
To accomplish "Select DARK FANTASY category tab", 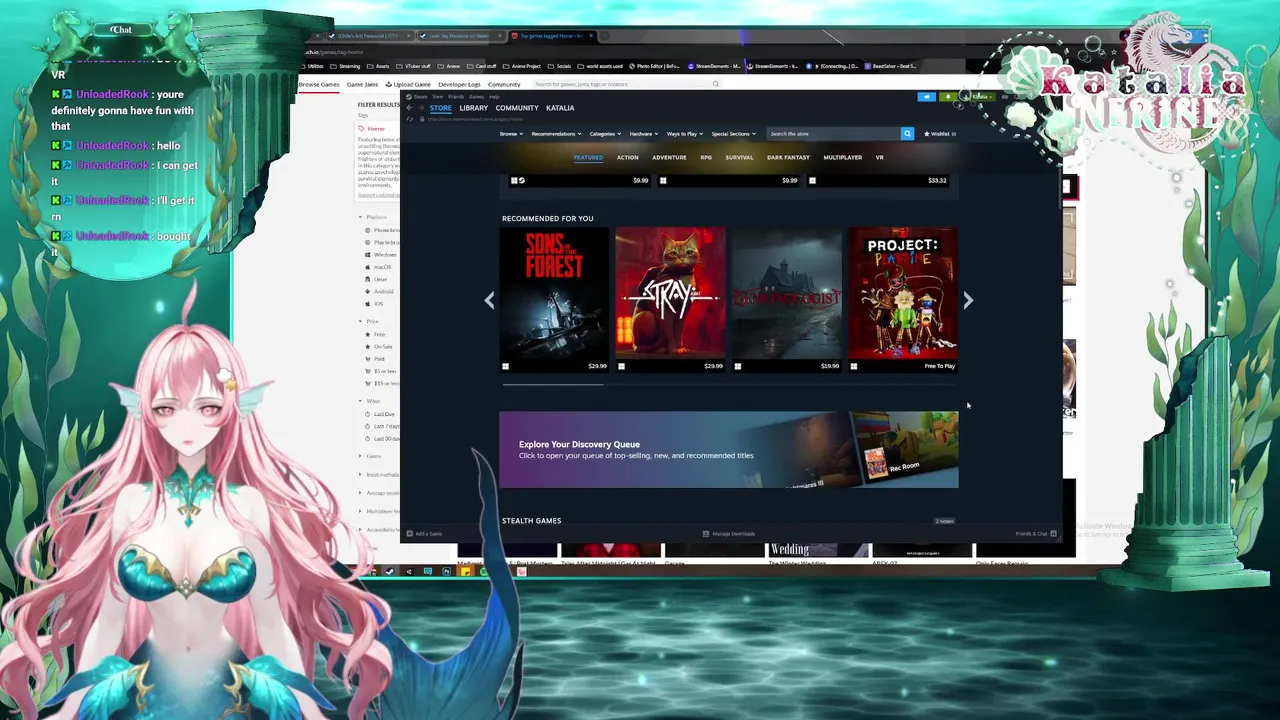I will point(788,157).
